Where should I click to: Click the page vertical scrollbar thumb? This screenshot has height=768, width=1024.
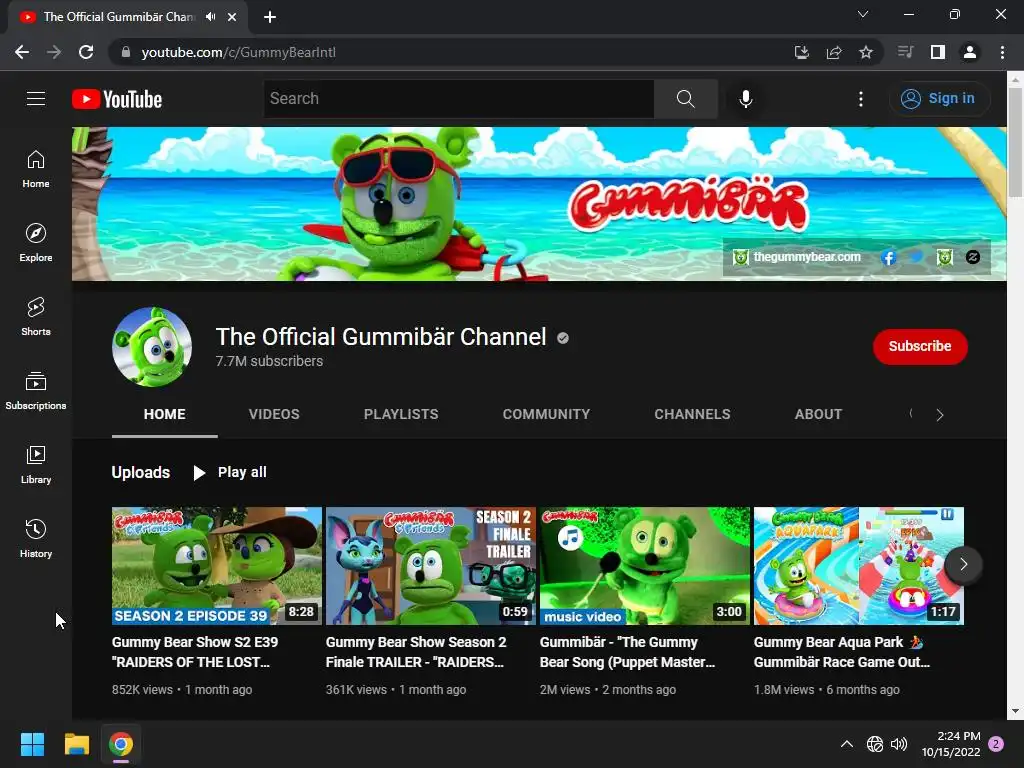tap(1015, 142)
